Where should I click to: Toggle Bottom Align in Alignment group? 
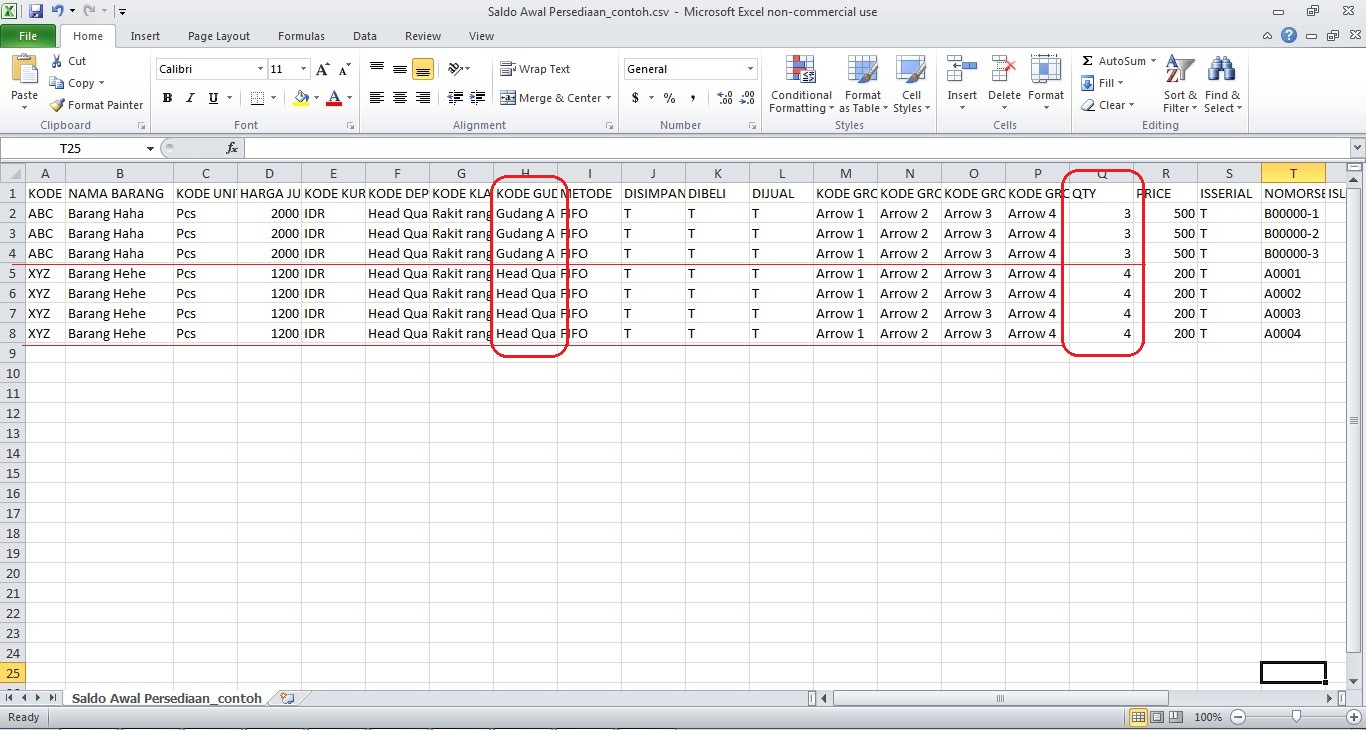click(x=423, y=69)
